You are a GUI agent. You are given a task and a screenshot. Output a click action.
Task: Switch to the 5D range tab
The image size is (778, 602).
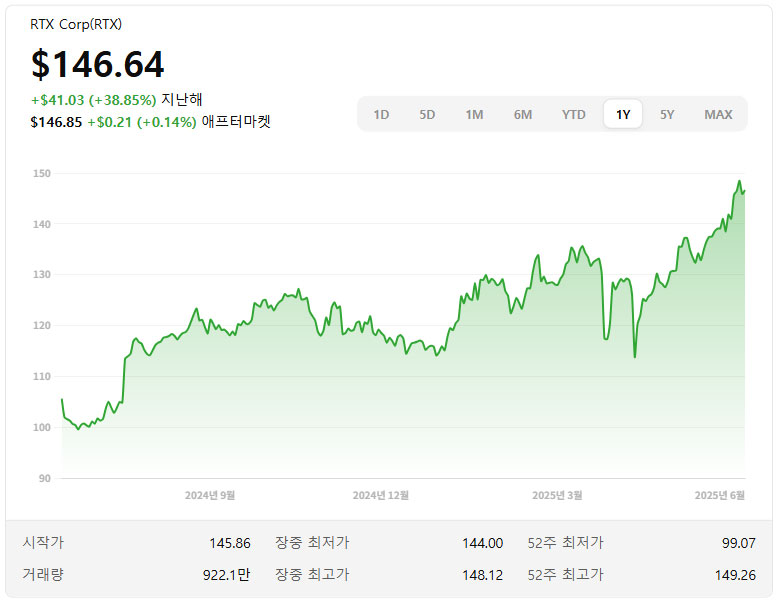point(427,115)
